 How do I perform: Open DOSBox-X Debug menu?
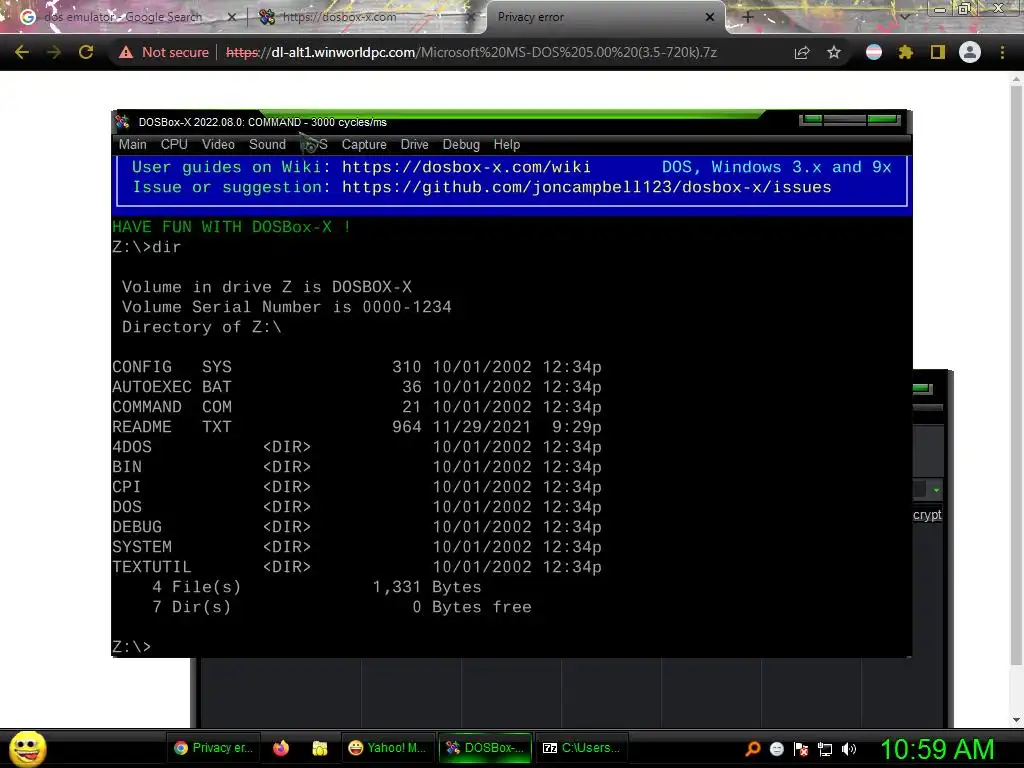(461, 144)
